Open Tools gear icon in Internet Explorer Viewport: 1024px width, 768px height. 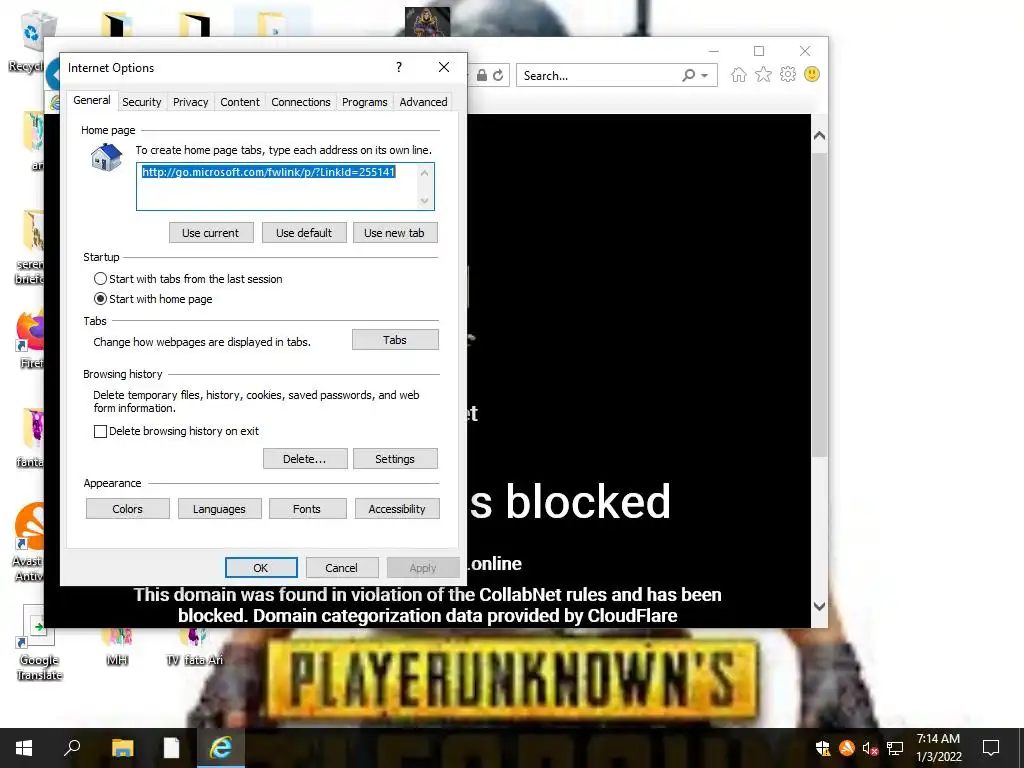click(x=788, y=74)
